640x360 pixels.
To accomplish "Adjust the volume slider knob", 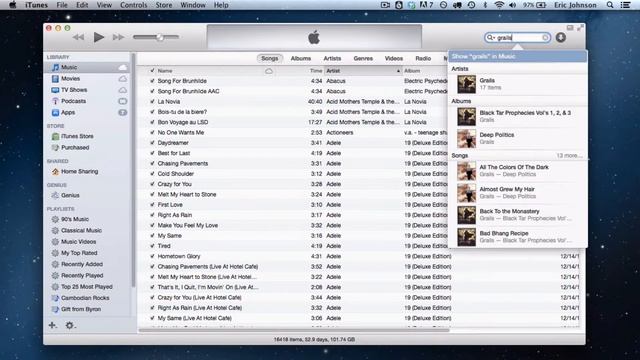I will tap(160, 37).
